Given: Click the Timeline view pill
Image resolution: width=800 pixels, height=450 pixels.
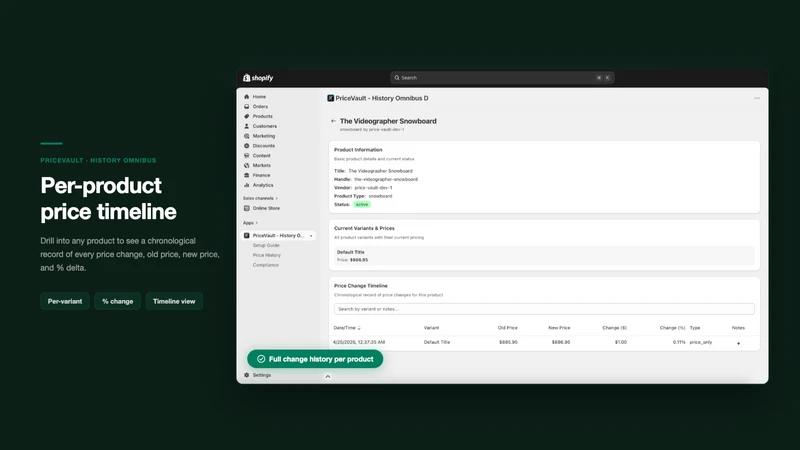Looking at the screenshot, I should pos(174,302).
